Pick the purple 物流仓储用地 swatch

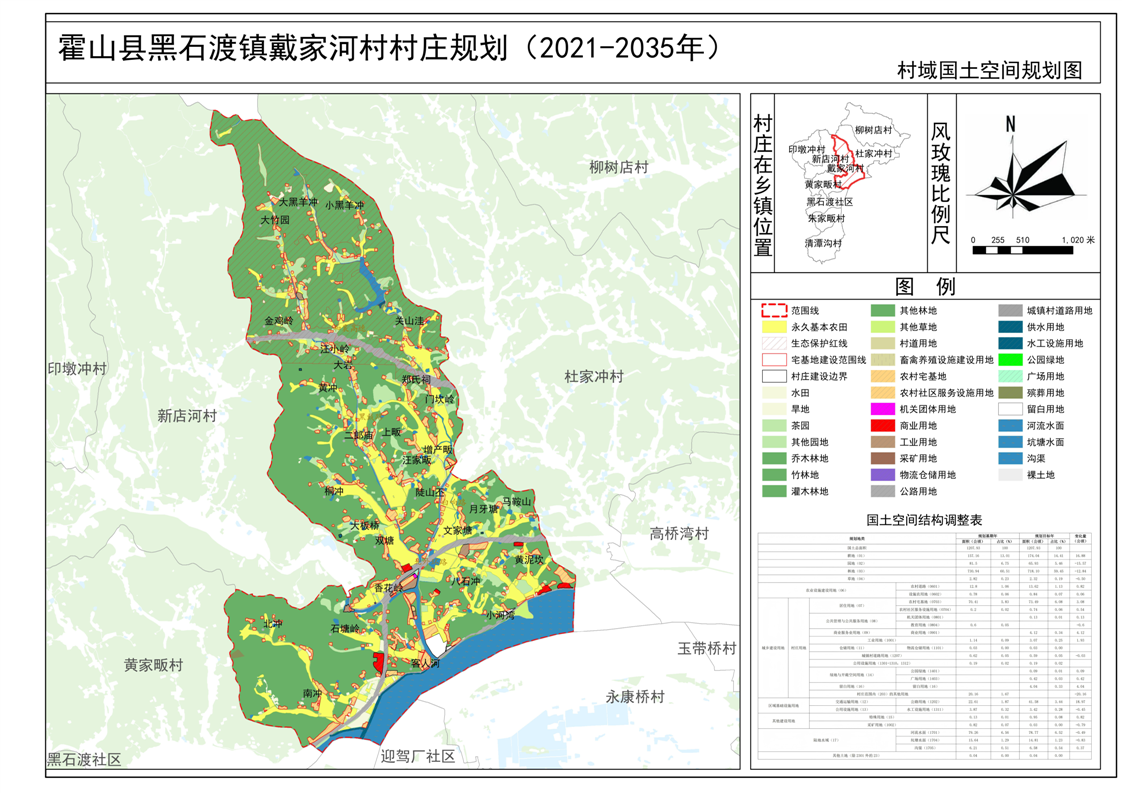(x=882, y=475)
